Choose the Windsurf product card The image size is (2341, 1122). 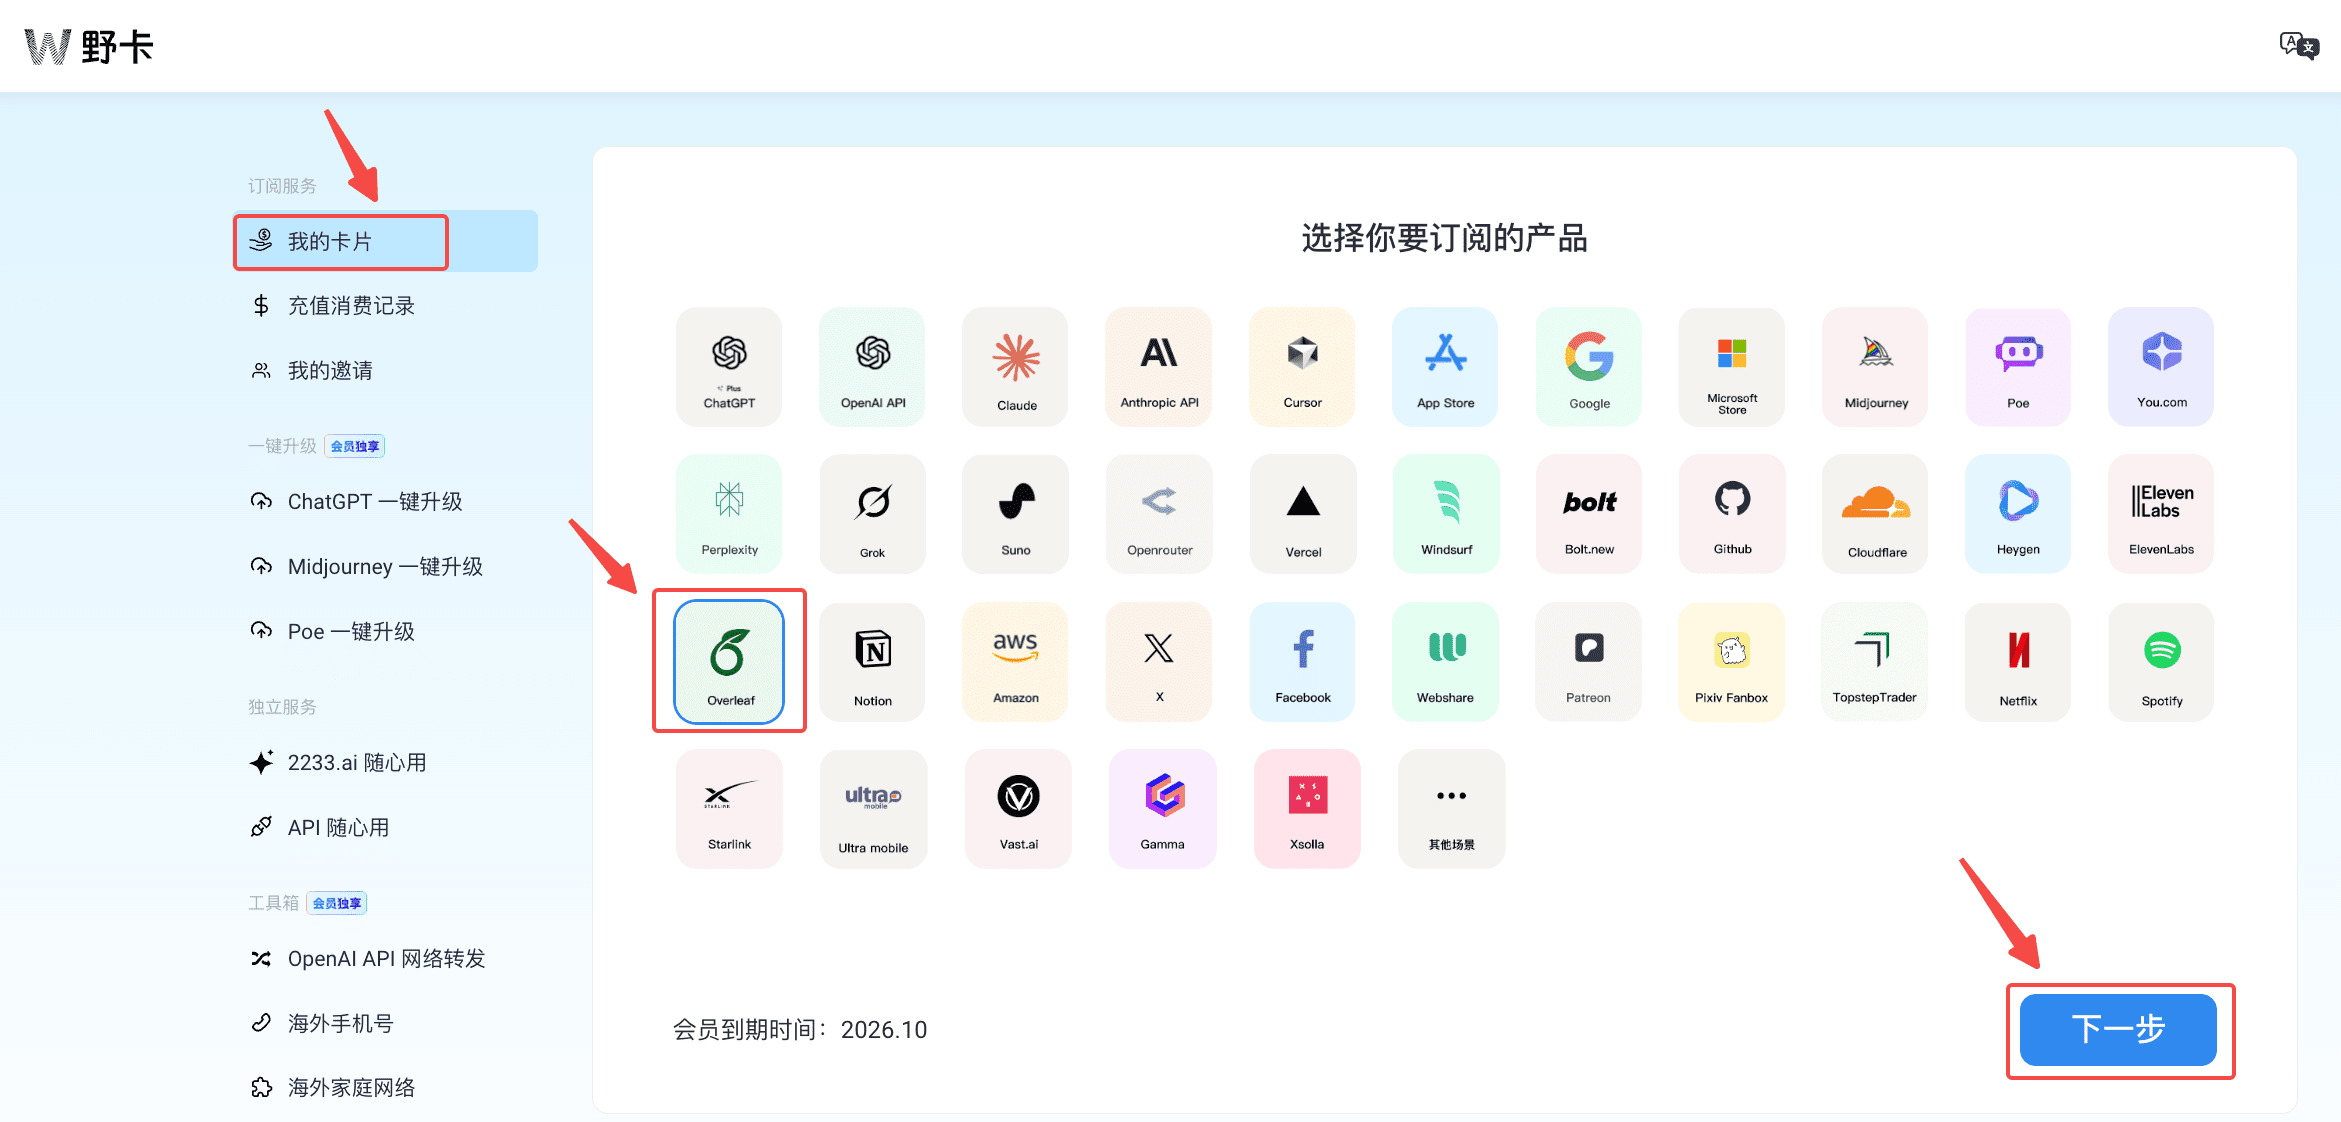point(1445,514)
